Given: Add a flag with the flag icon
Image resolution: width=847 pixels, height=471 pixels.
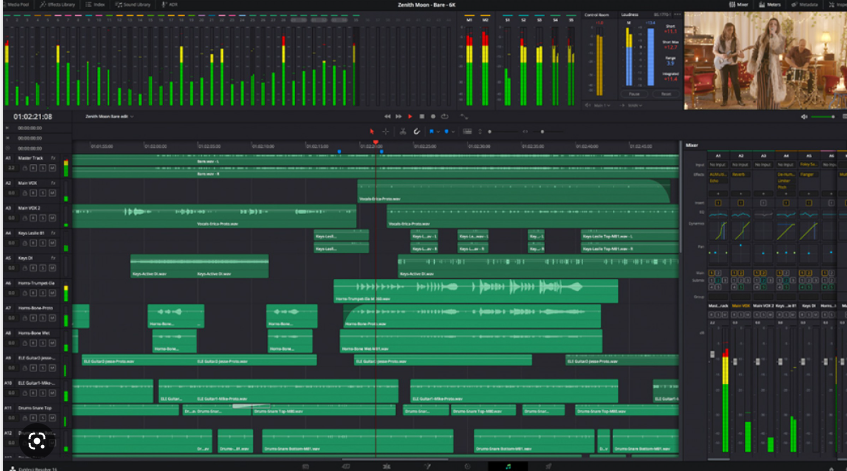Looking at the screenshot, I should (431, 131).
